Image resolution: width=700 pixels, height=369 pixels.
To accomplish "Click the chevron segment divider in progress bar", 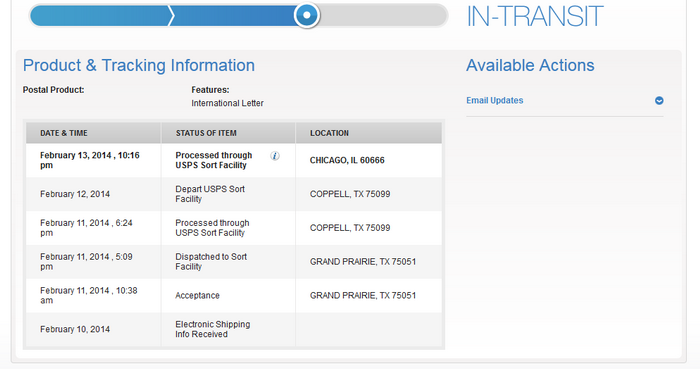I will 171,16.
